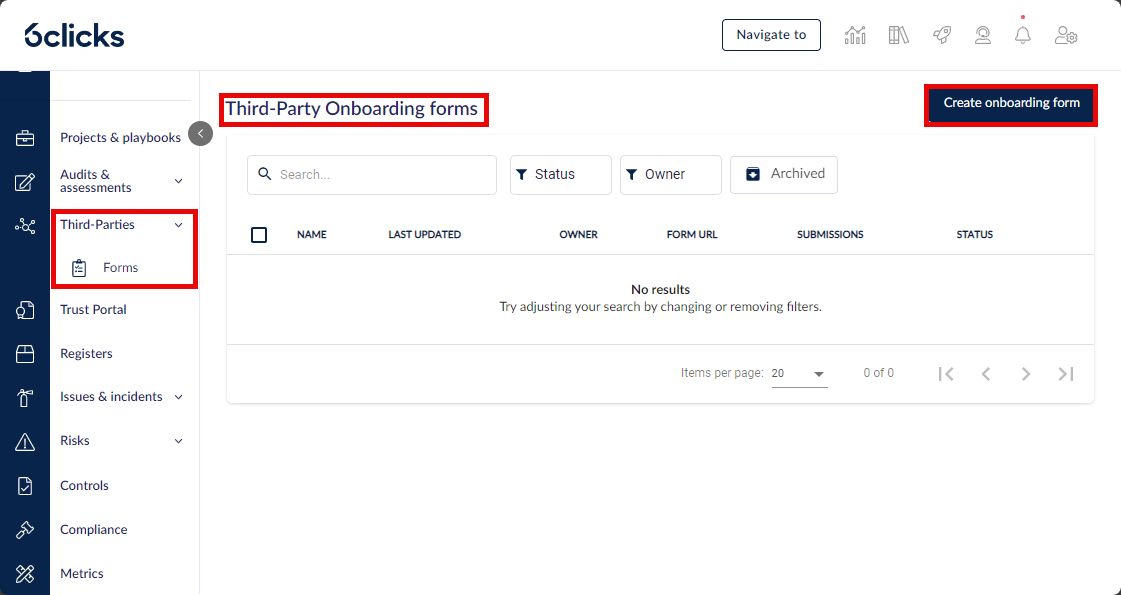Screen dimensions: 1121x595
Task: Sort by LAST UPDATED column header
Action: pyautogui.click(x=425, y=235)
